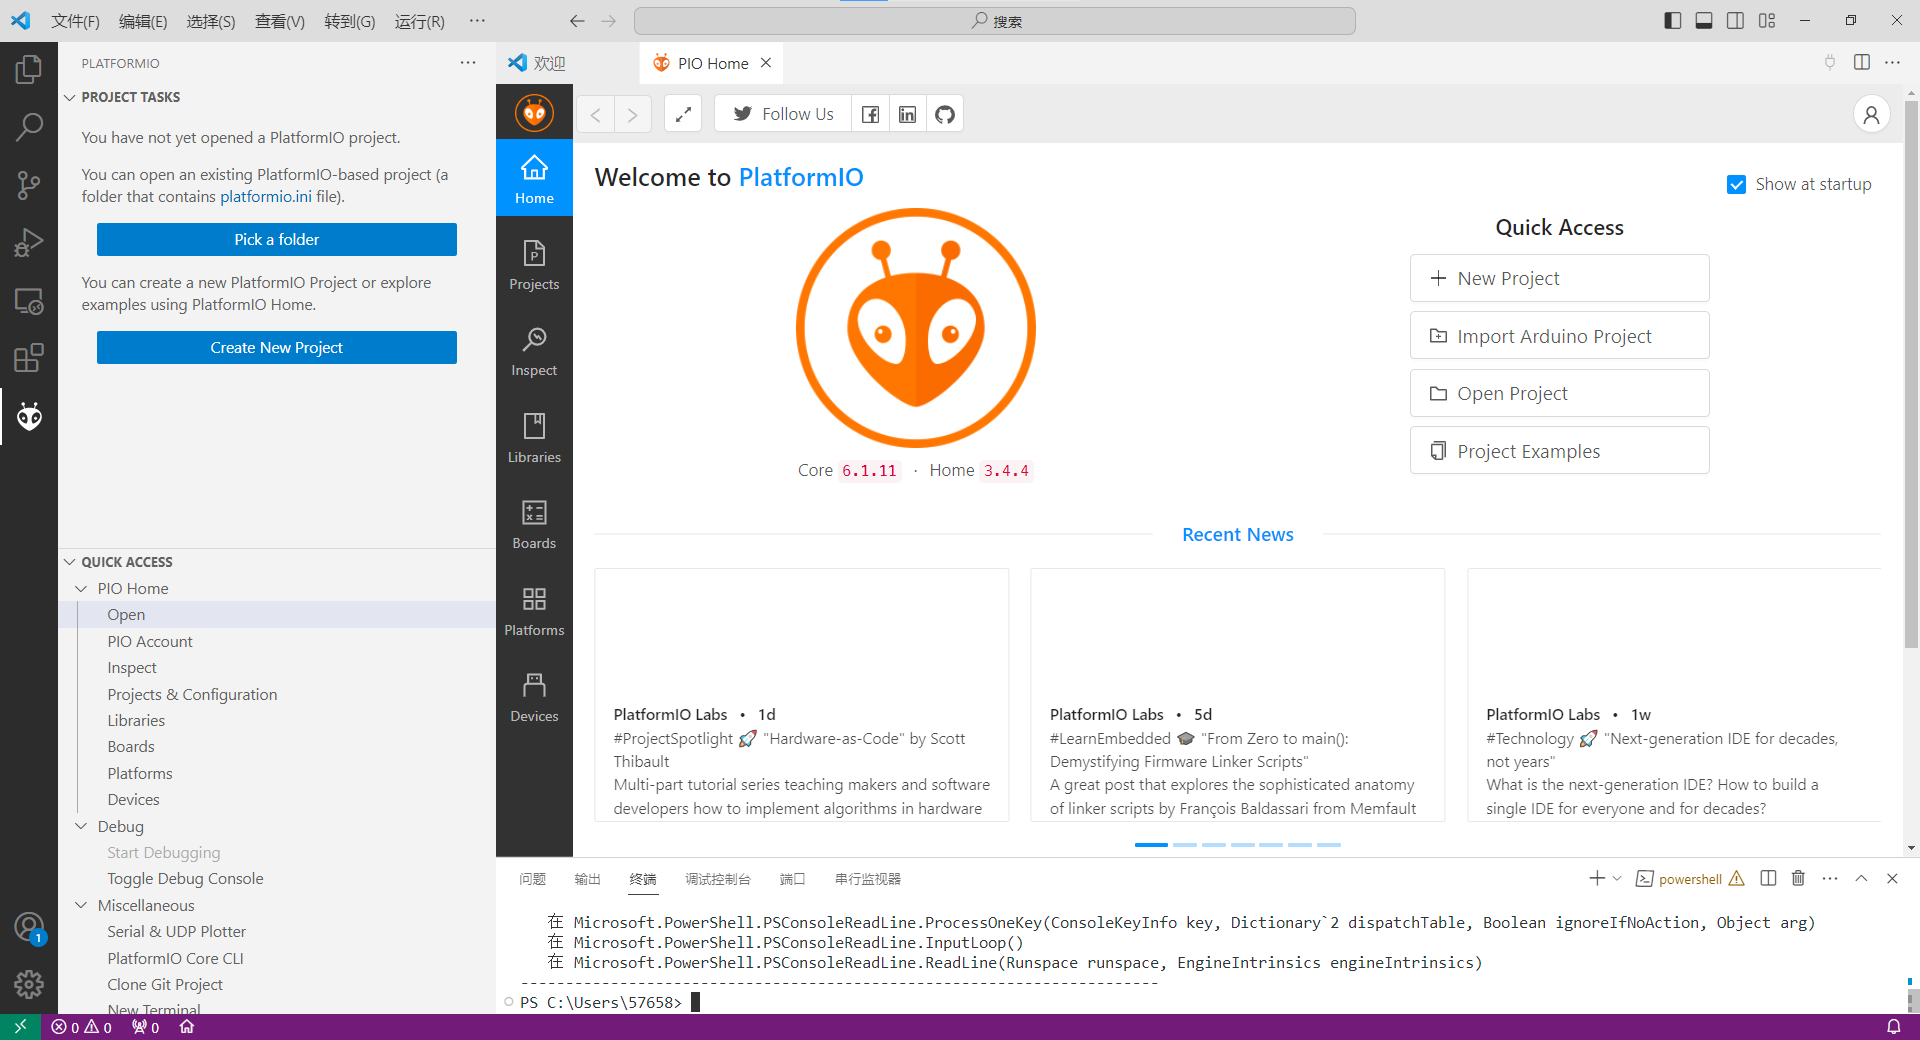
Task: Open Platforms in PIO Home sidebar
Action: click(534, 611)
